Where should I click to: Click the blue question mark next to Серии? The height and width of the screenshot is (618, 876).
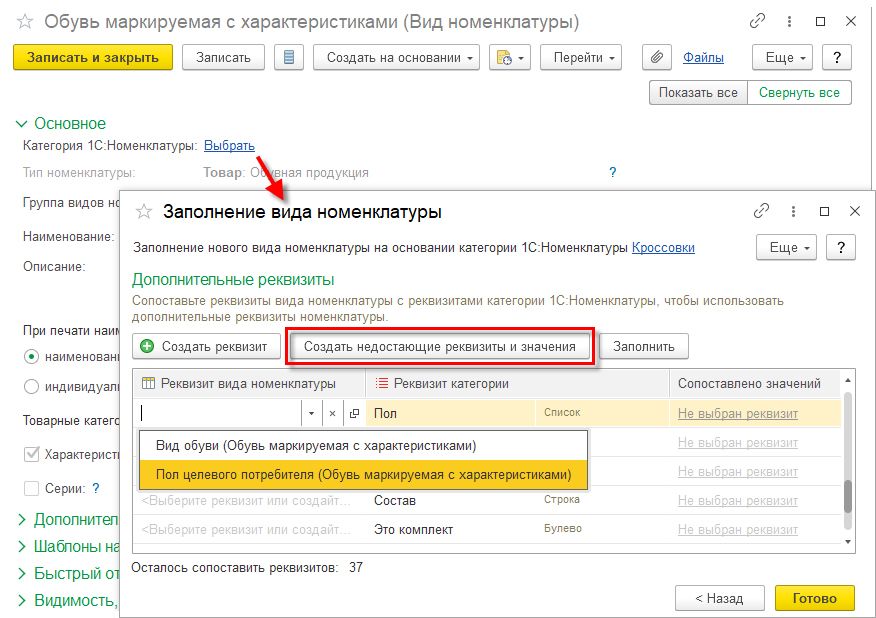tap(96, 488)
